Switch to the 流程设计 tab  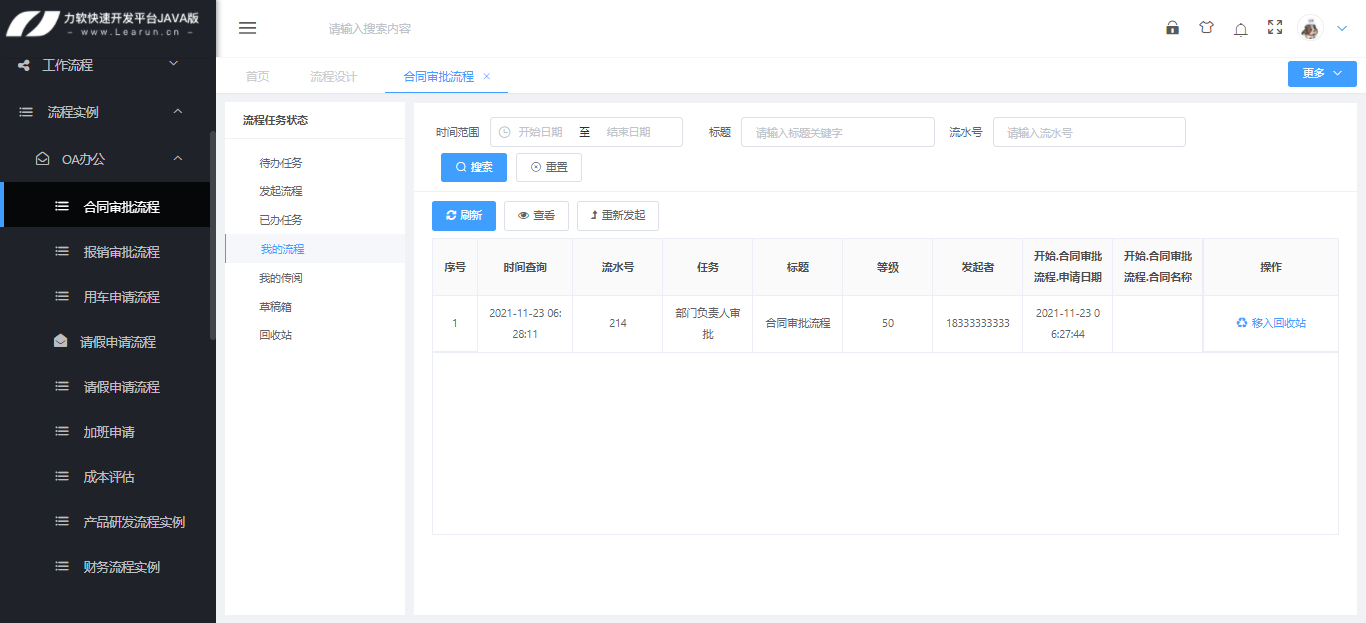[332, 74]
